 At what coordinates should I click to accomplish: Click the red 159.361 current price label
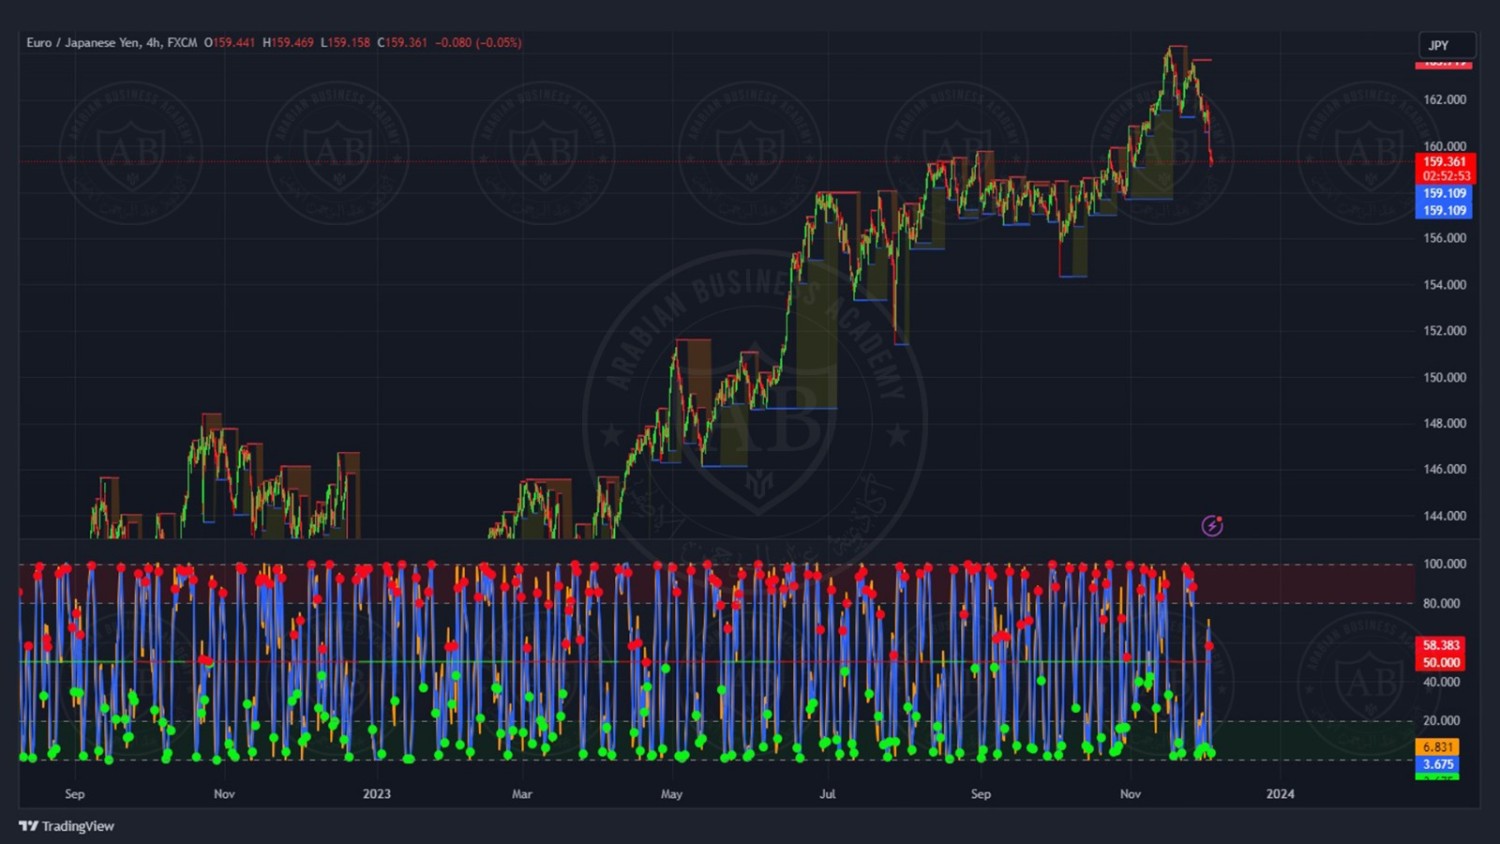coord(1444,162)
